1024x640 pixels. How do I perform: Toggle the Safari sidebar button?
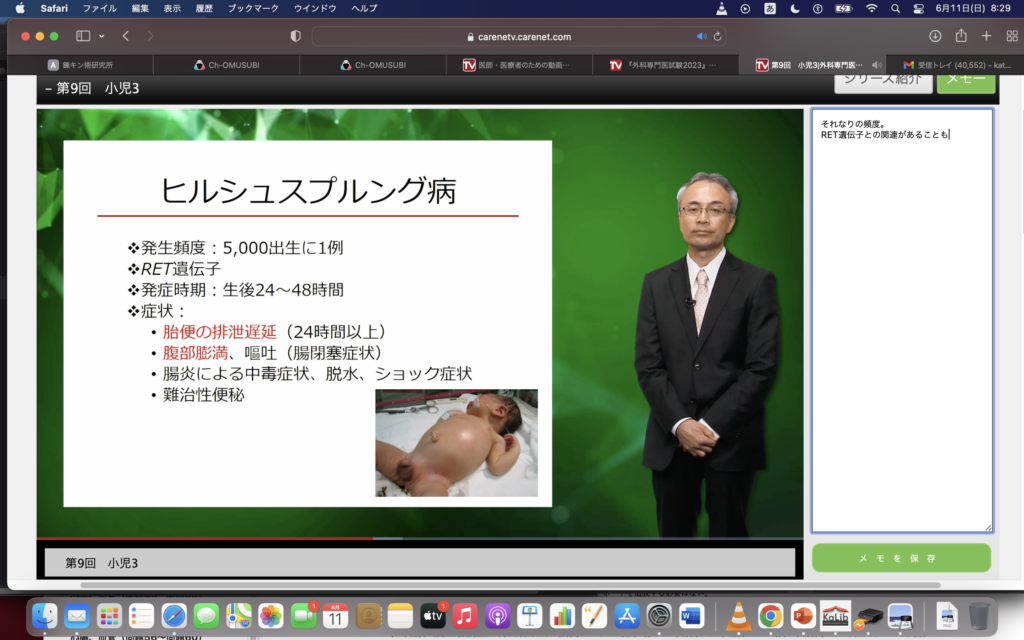83,36
